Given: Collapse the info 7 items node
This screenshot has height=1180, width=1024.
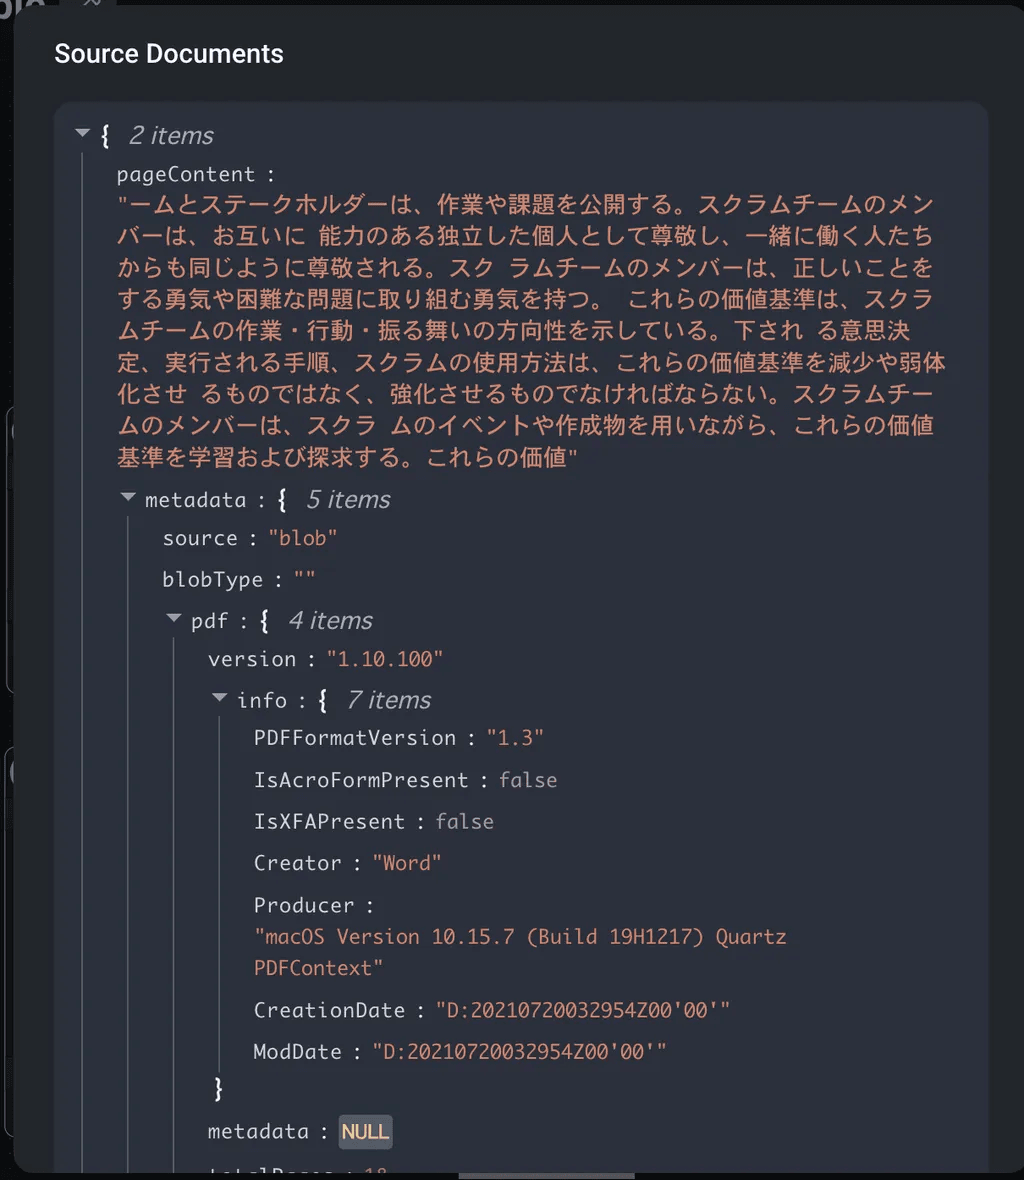Looking at the screenshot, I should click(220, 698).
